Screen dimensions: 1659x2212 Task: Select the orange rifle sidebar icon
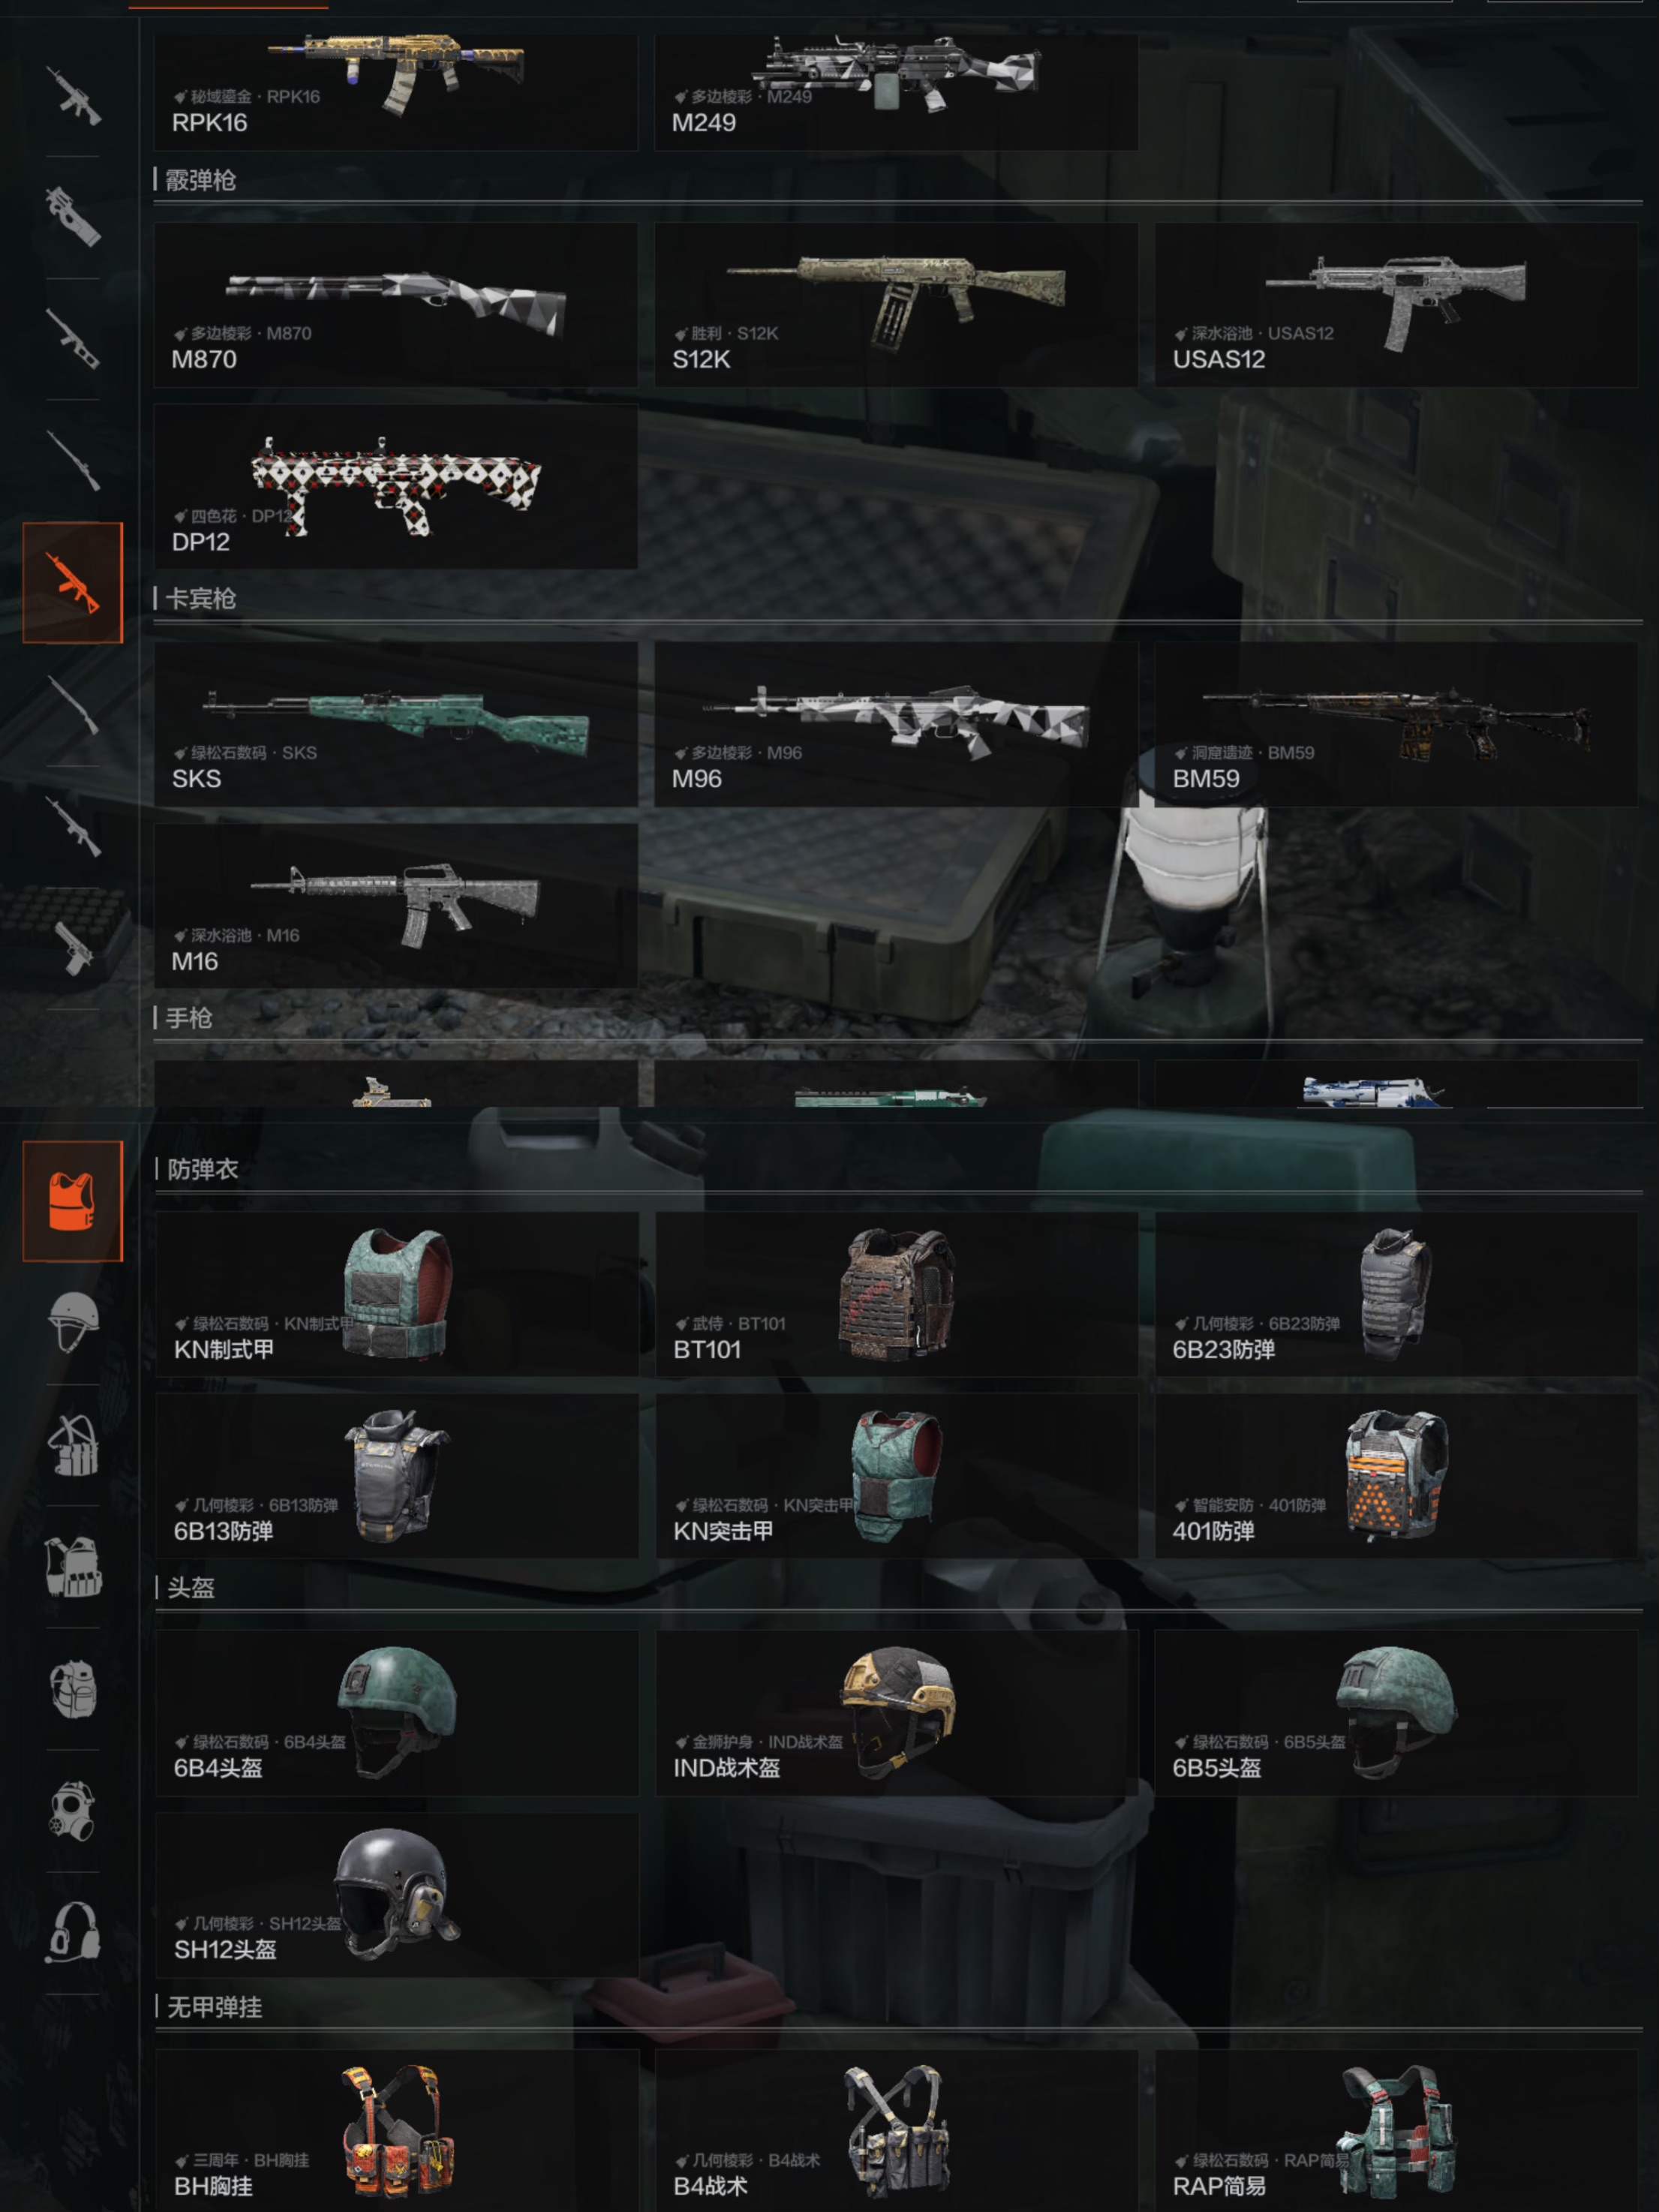[72, 582]
